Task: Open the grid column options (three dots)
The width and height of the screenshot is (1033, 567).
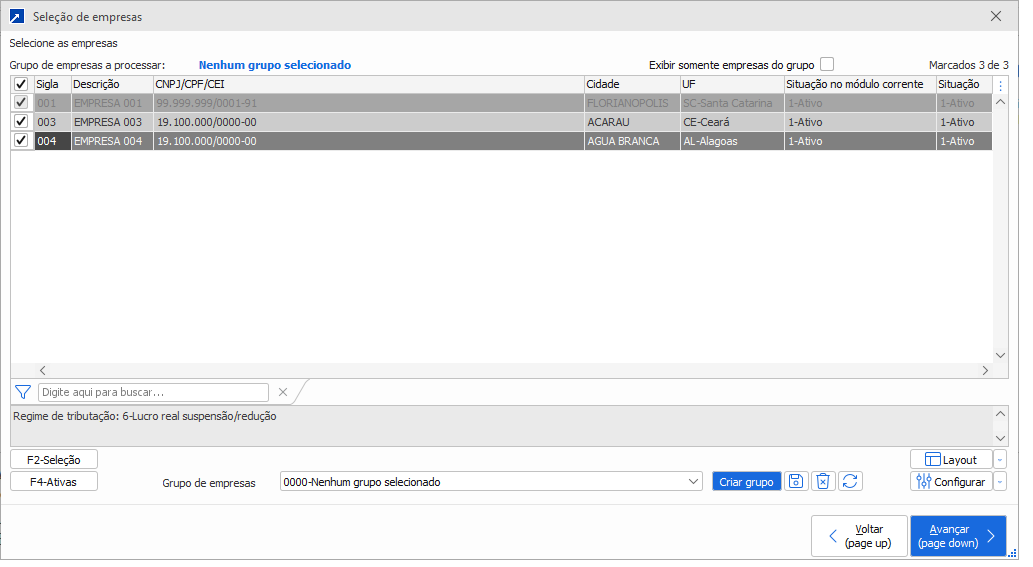Action: (1001, 85)
